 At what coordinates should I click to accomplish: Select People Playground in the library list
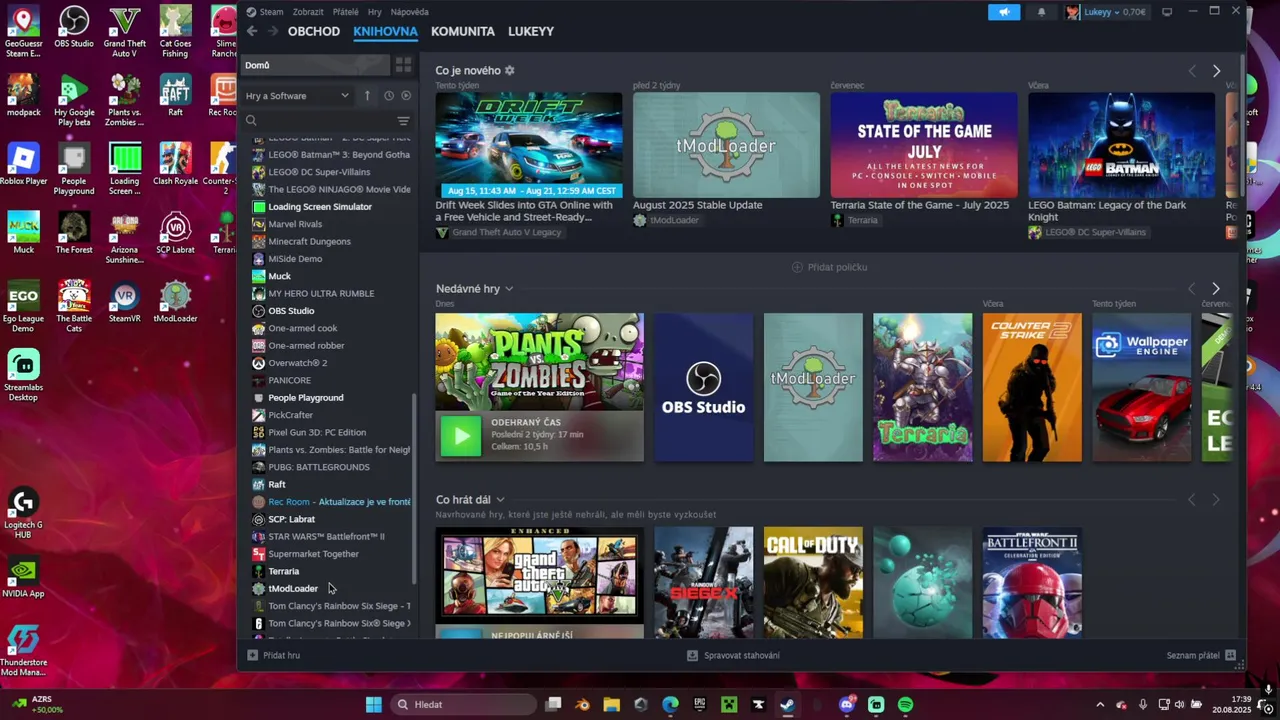pos(306,398)
